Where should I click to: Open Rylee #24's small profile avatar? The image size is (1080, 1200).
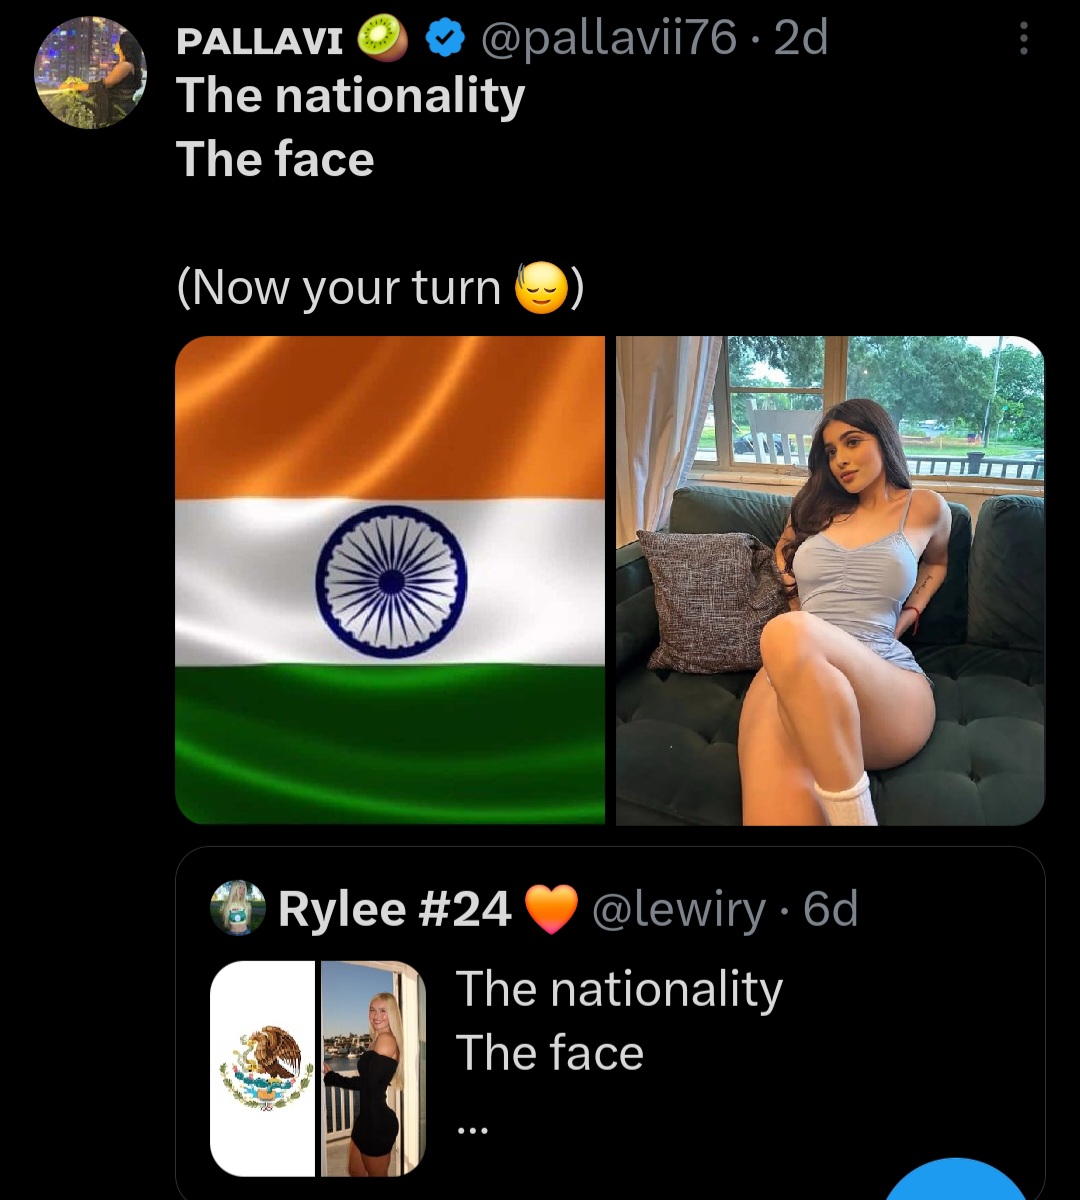coord(238,908)
